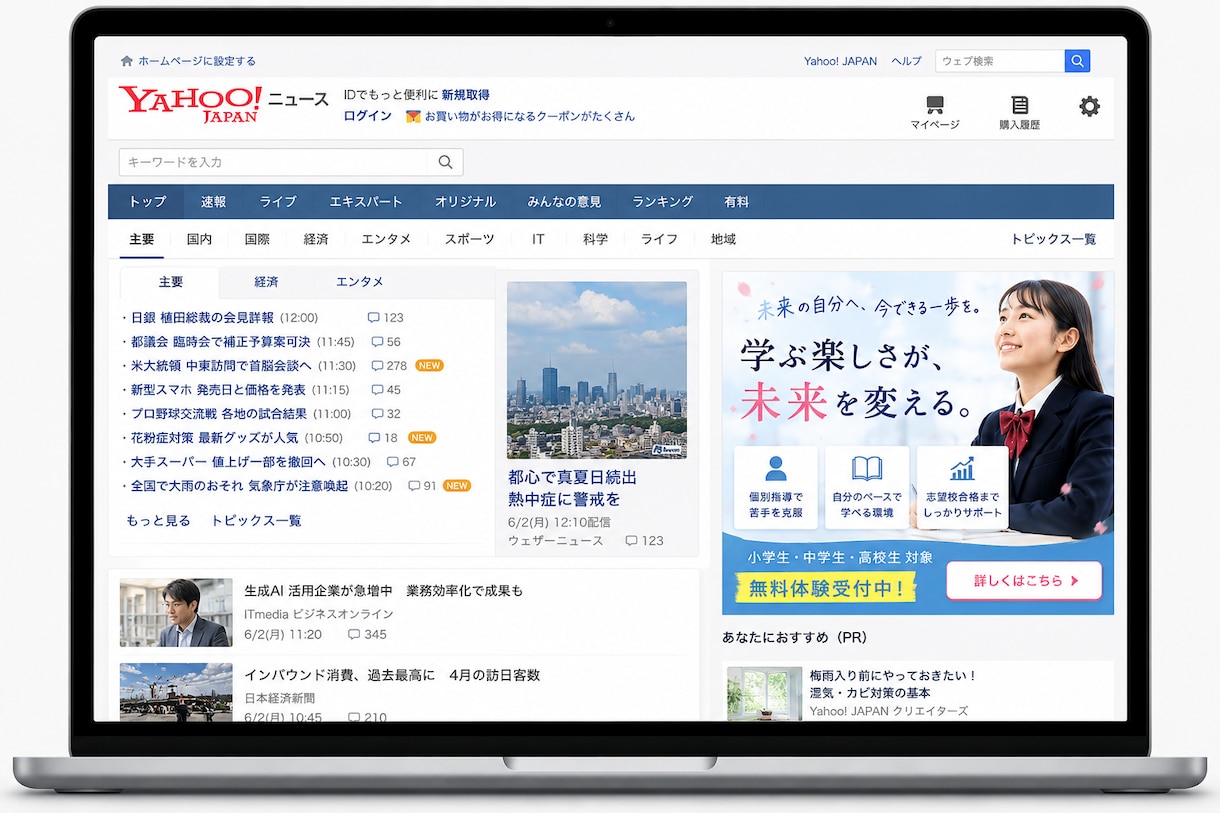Click comment icon for 米大統領 中東訪問 headline

[x=377, y=366]
